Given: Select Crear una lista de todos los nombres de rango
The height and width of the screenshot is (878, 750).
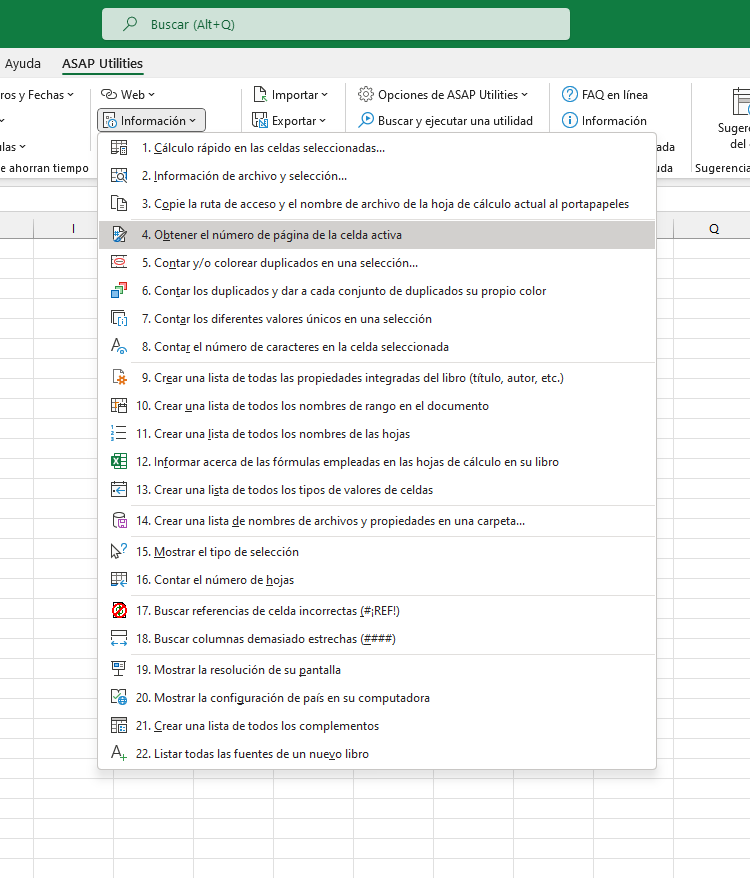Looking at the screenshot, I should point(377,405).
